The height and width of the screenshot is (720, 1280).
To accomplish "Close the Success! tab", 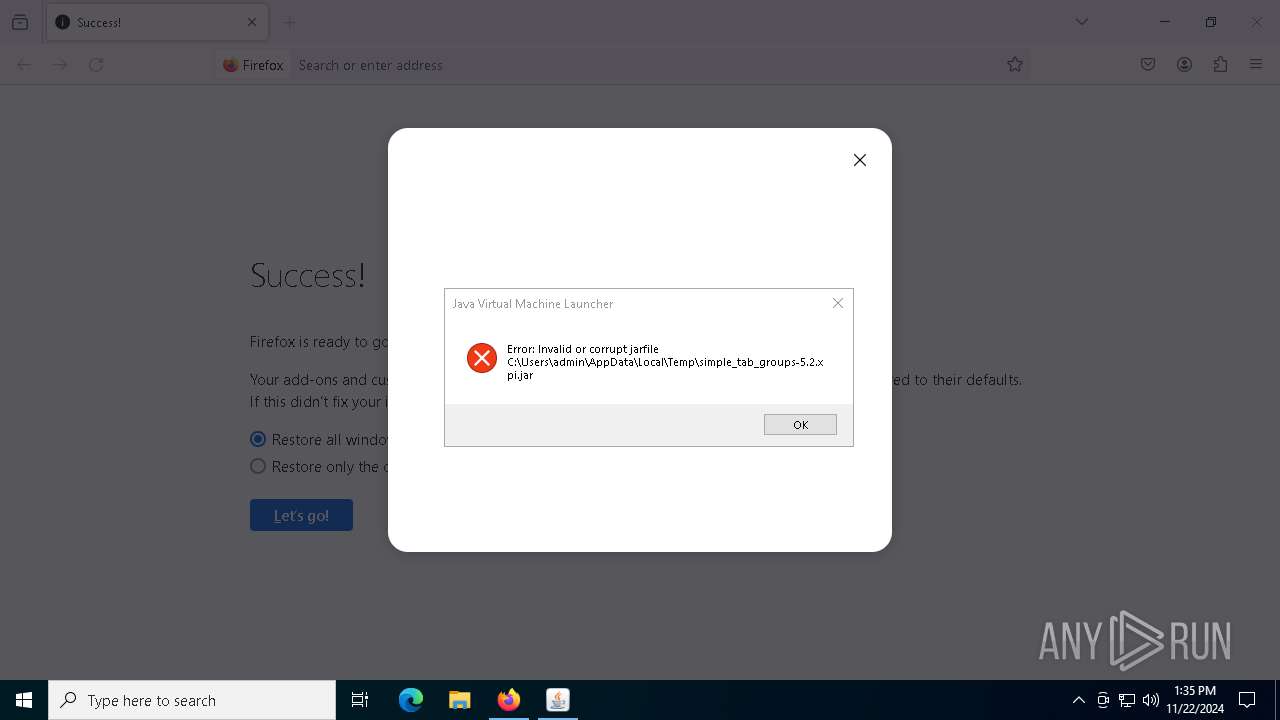I will coord(252,22).
